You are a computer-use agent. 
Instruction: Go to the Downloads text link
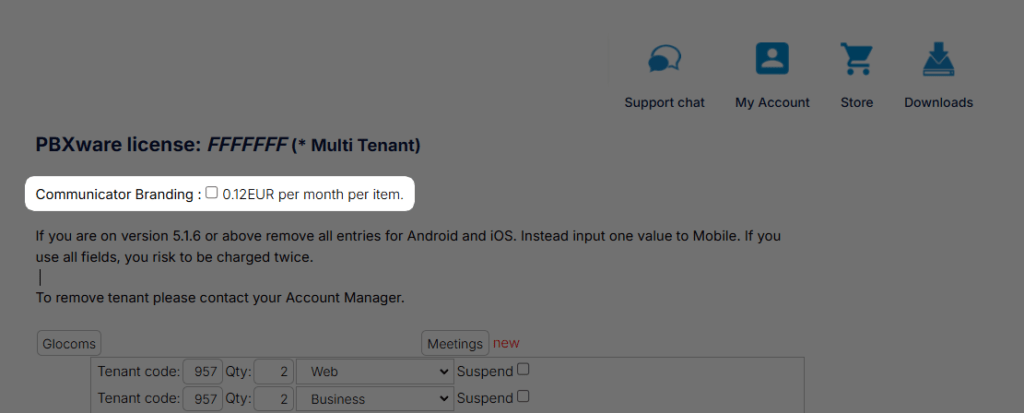pos(938,103)
